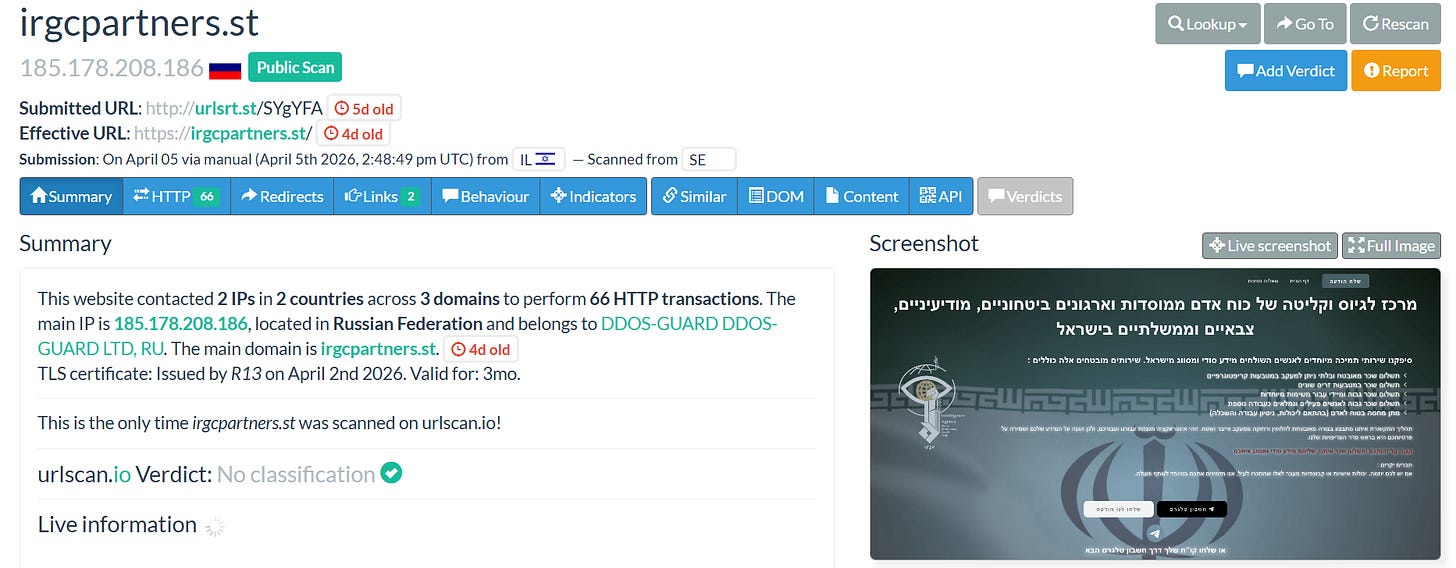Click the SE scanned-from badge

[x=708, y=159]
